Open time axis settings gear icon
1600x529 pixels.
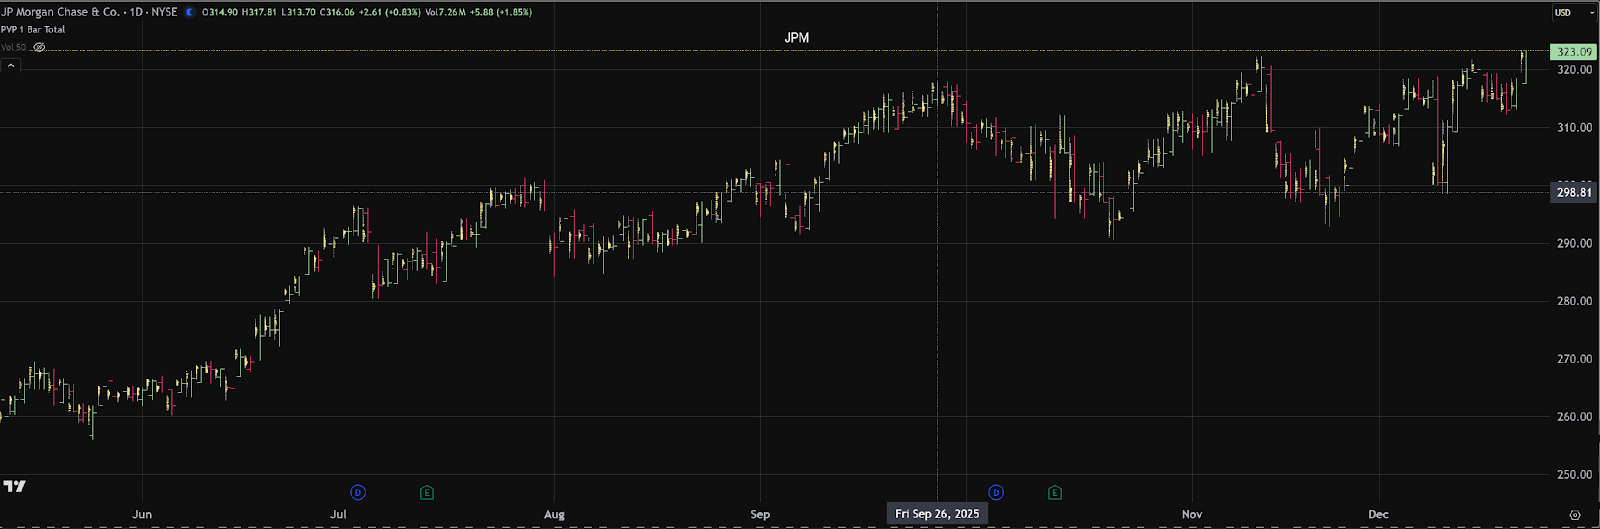click(x=1575, y=514)
